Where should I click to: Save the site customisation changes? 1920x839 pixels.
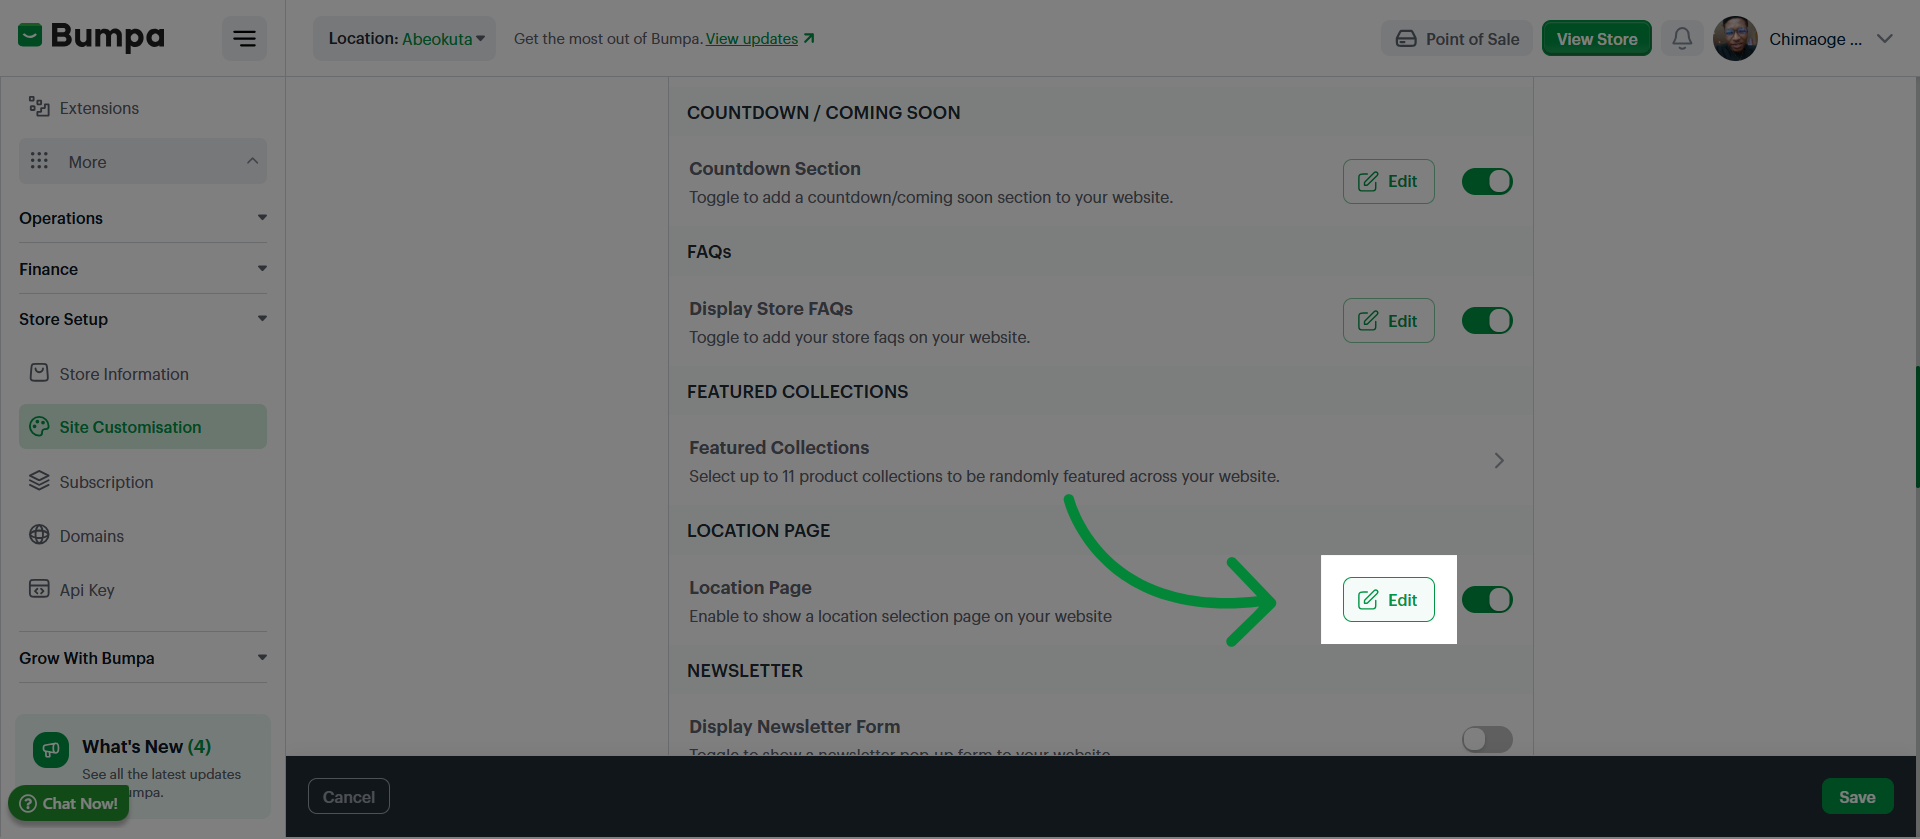point(1857,797)
